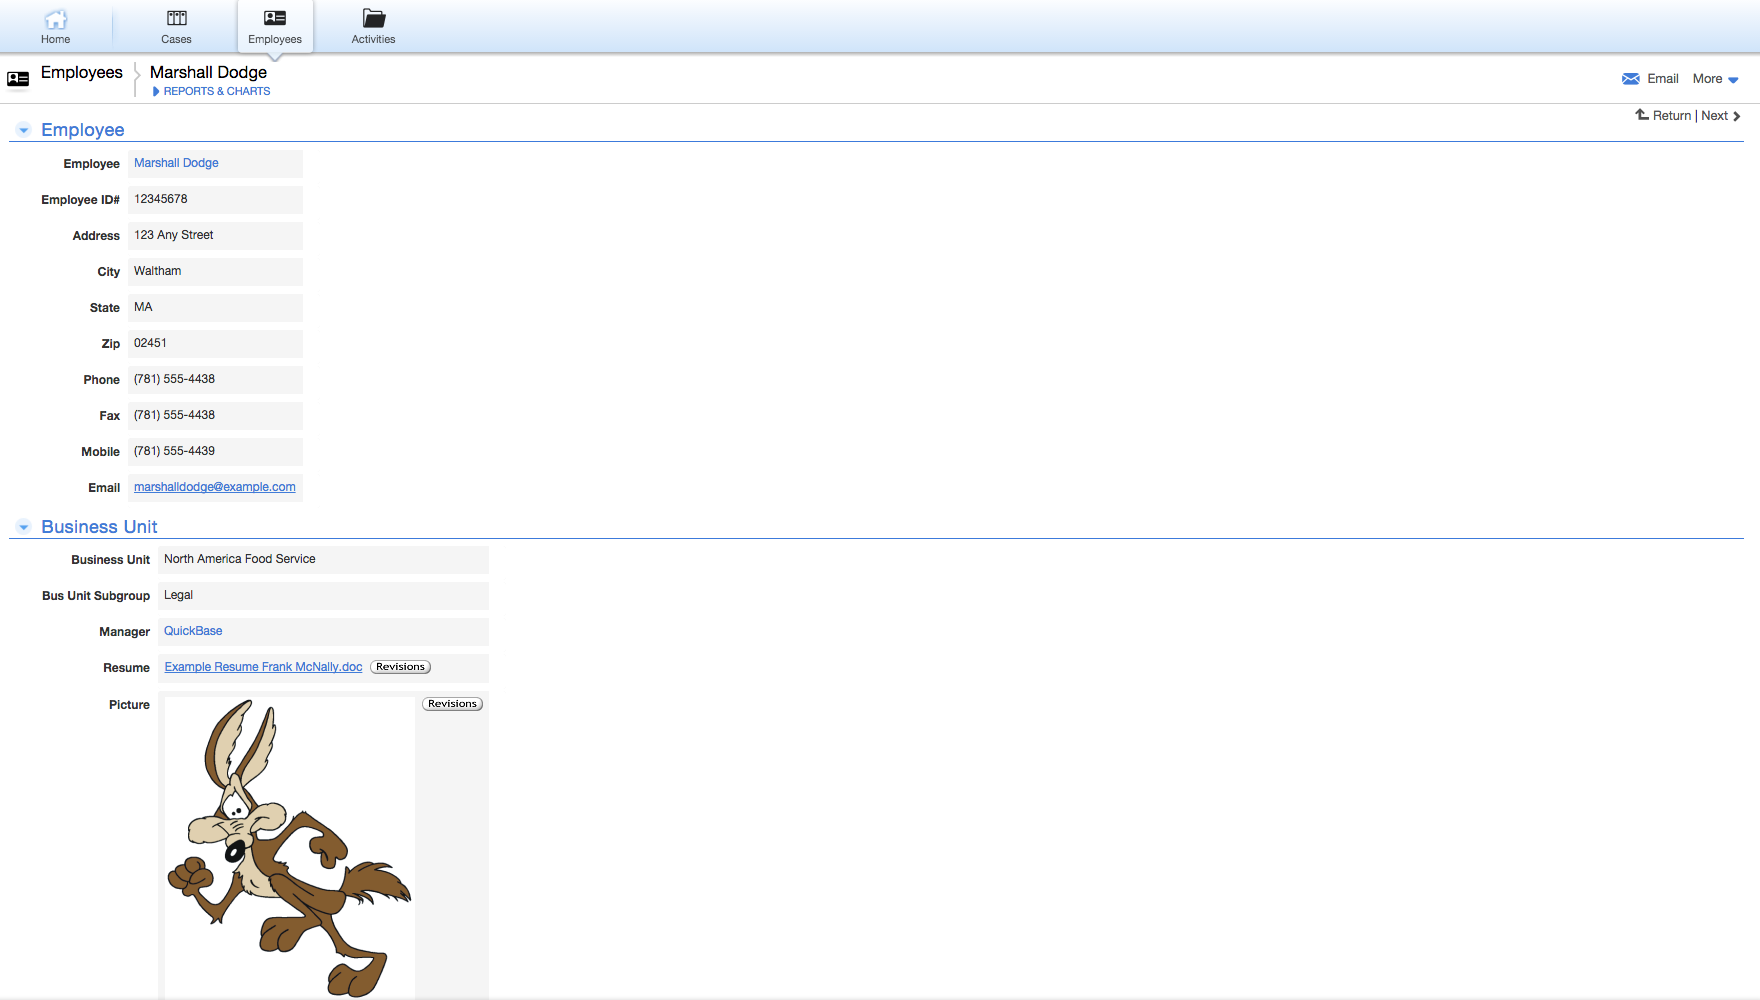The height and width of the screenshot is (1000, 1760).
Task: Click the Employee ID value 12345678
Action: (x=161, y=199)
